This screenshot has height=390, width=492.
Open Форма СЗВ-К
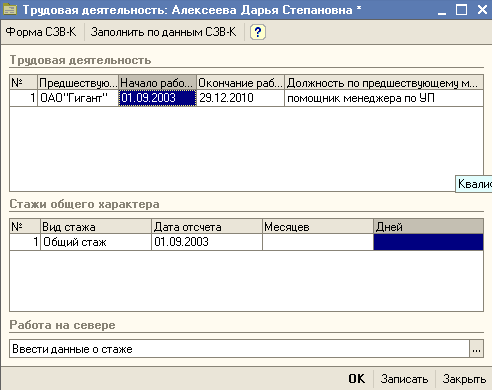pos(41,32)
